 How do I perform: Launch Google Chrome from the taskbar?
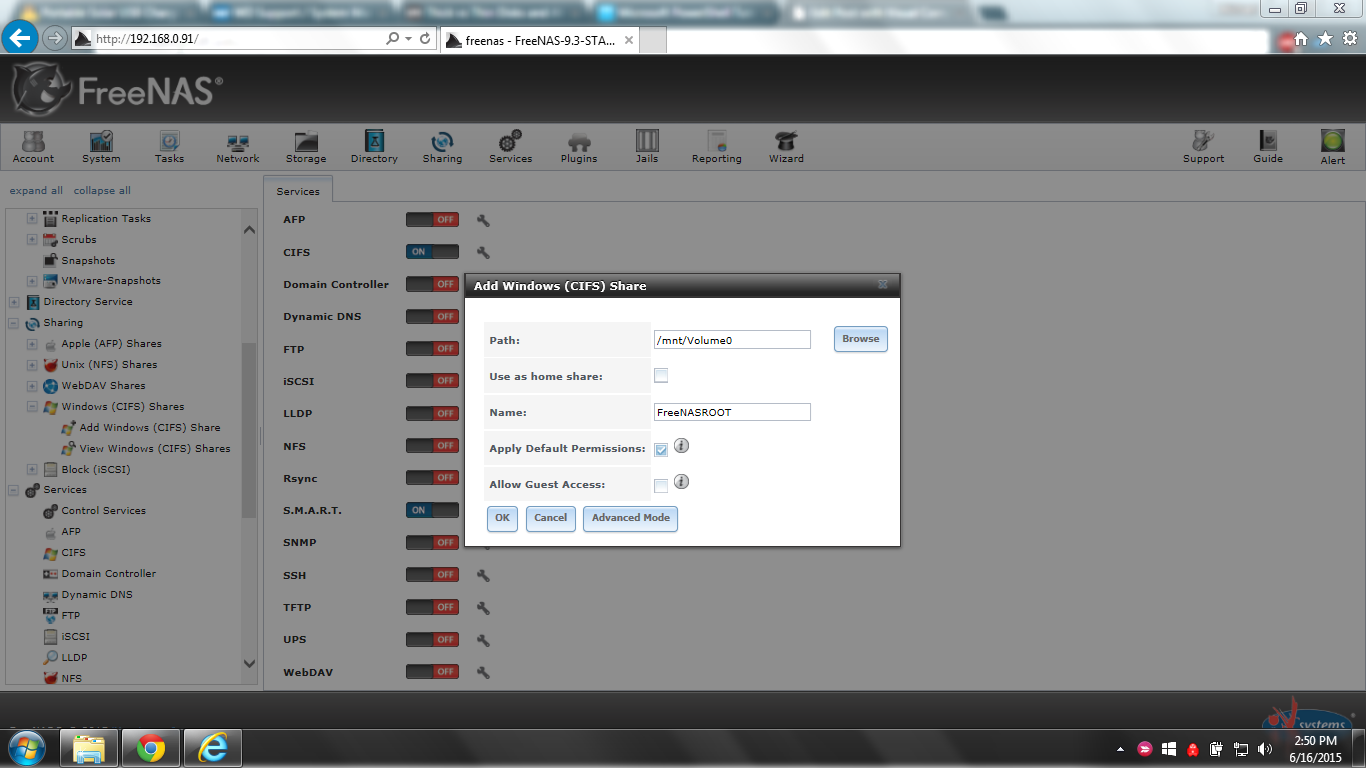(x=151, y=747)
